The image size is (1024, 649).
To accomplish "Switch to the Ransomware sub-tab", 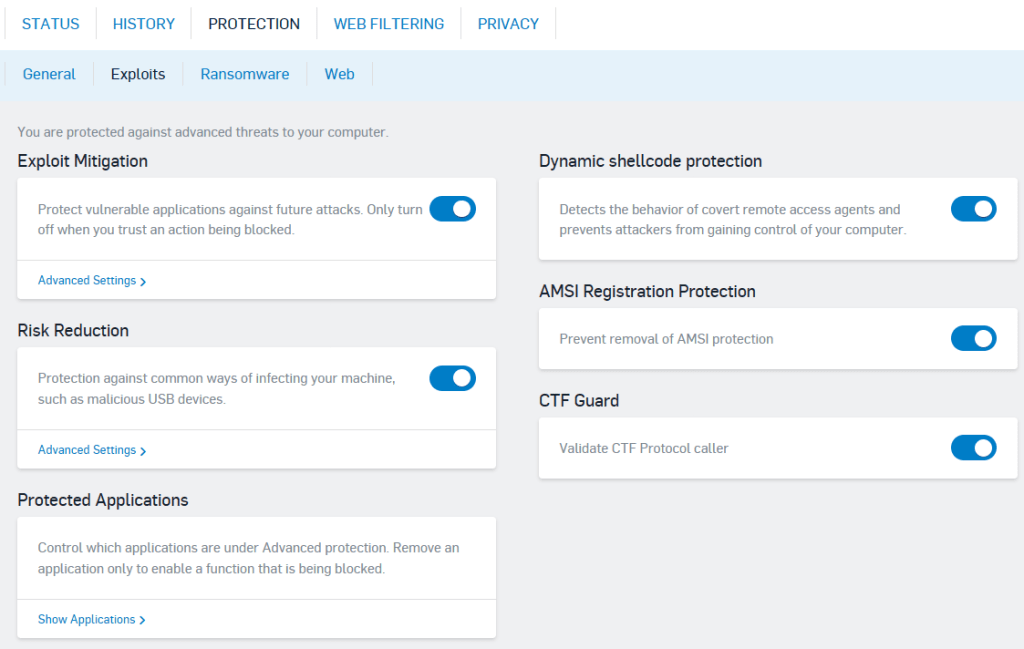I will click(245, 74).
